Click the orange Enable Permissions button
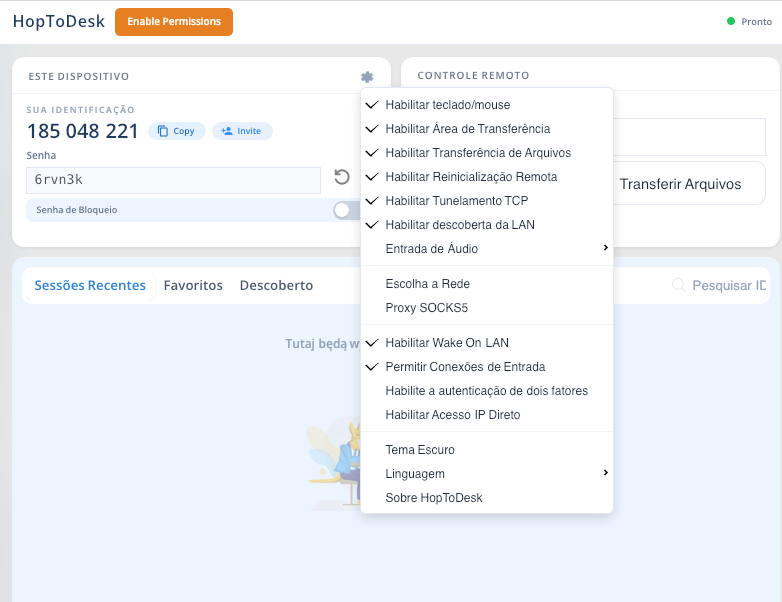The height and width of the screenshot is (602, 782). point(174,22)
